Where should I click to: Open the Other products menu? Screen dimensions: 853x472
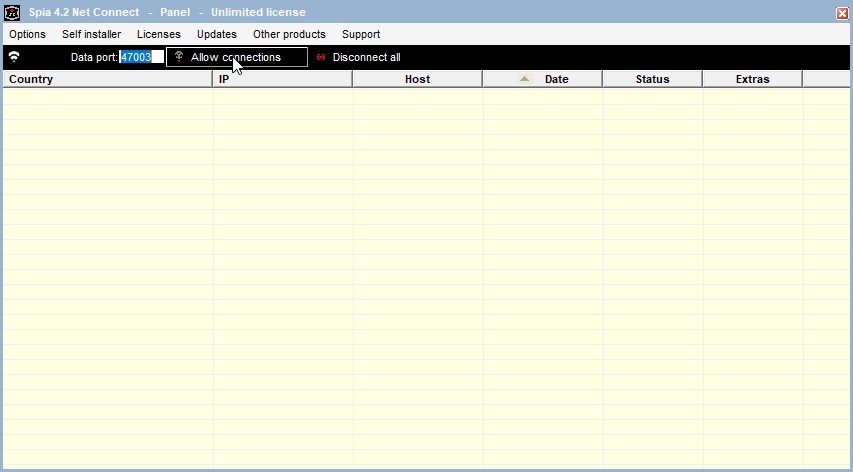(x=289, y=34)
